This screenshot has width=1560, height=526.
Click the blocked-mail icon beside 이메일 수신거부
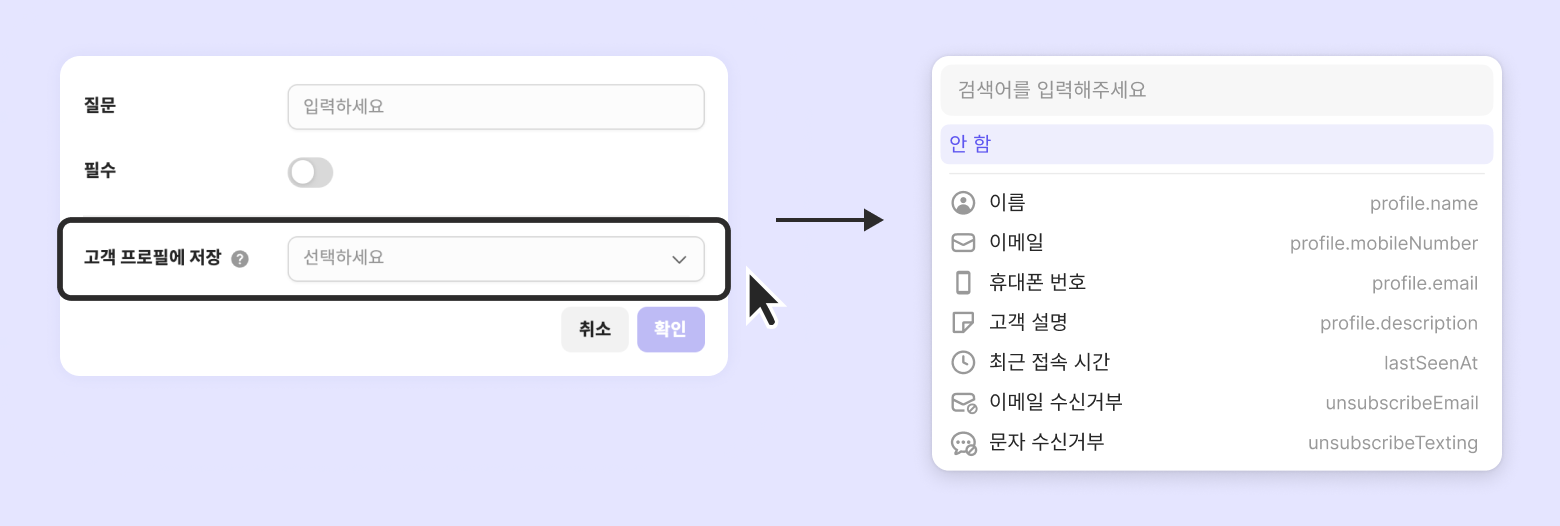[x=963, y=403]
